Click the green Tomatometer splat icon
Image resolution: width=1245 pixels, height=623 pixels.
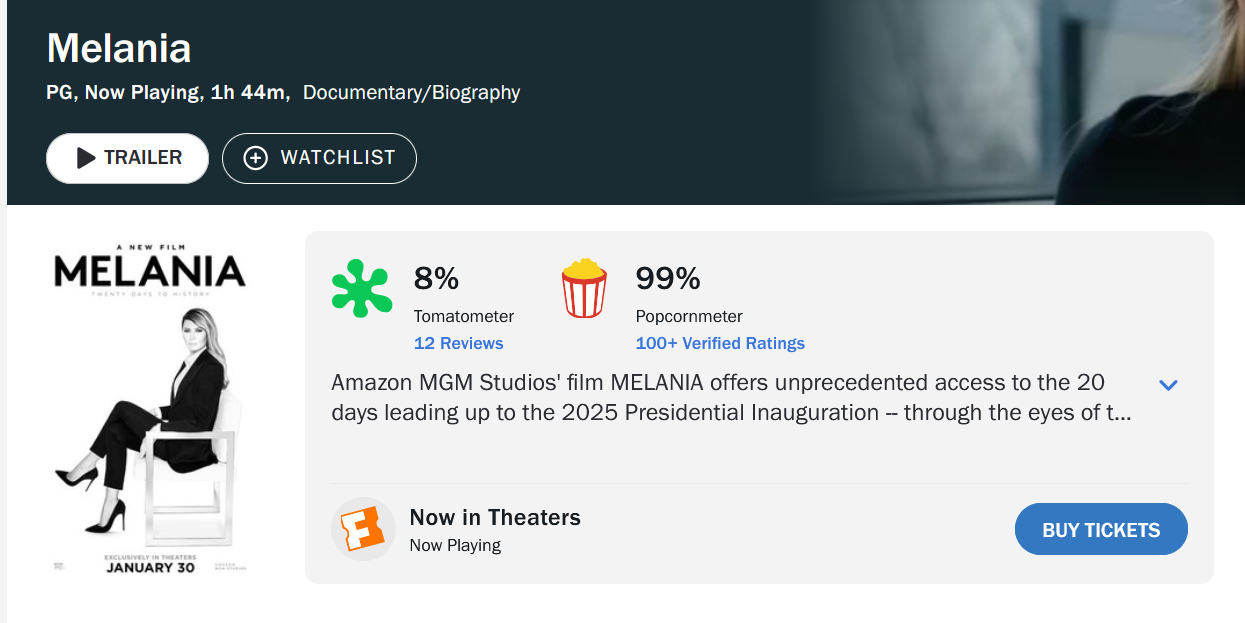click(361, 288)
